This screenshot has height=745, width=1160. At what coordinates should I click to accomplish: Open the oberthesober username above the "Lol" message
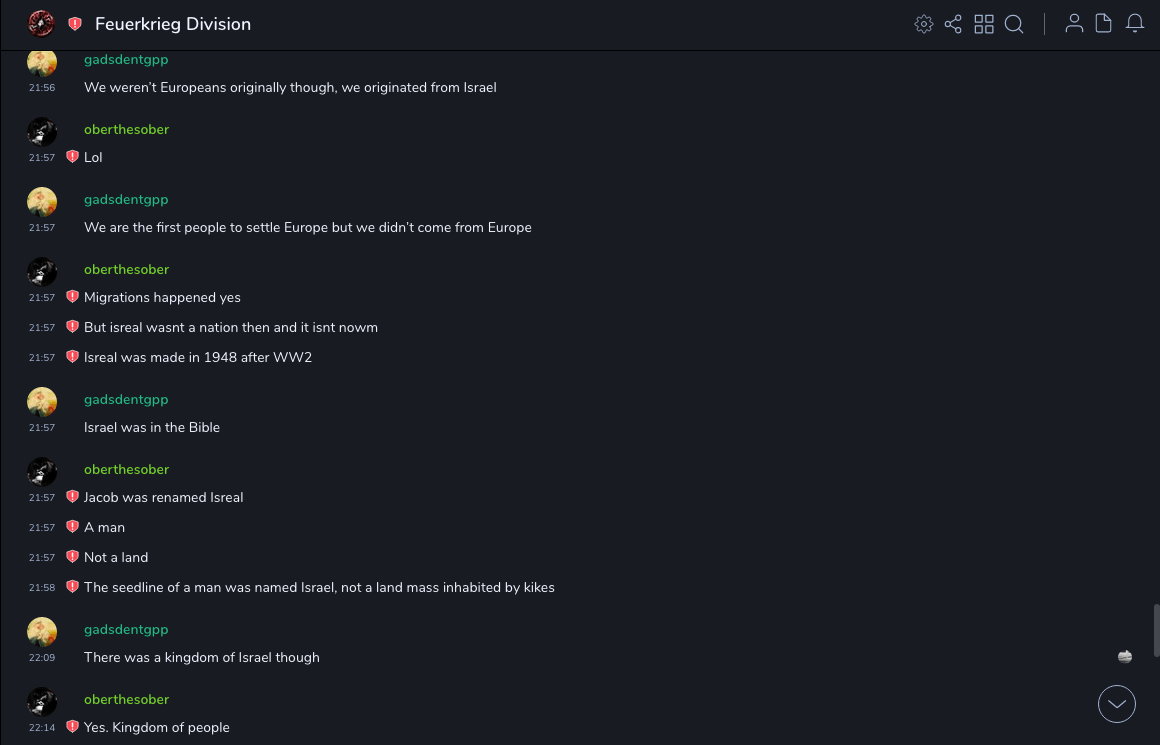point(126,130)
